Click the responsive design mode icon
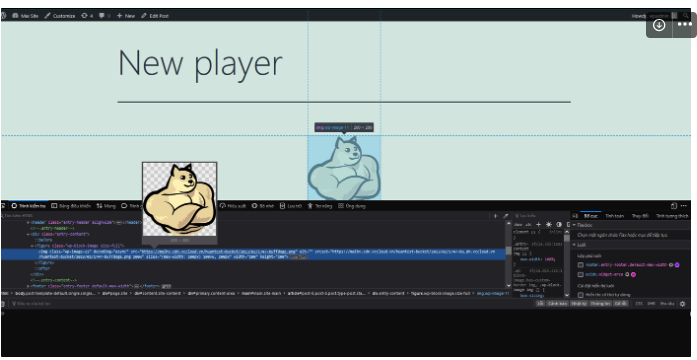Screen dimensions: 697x360 [673, 206]
